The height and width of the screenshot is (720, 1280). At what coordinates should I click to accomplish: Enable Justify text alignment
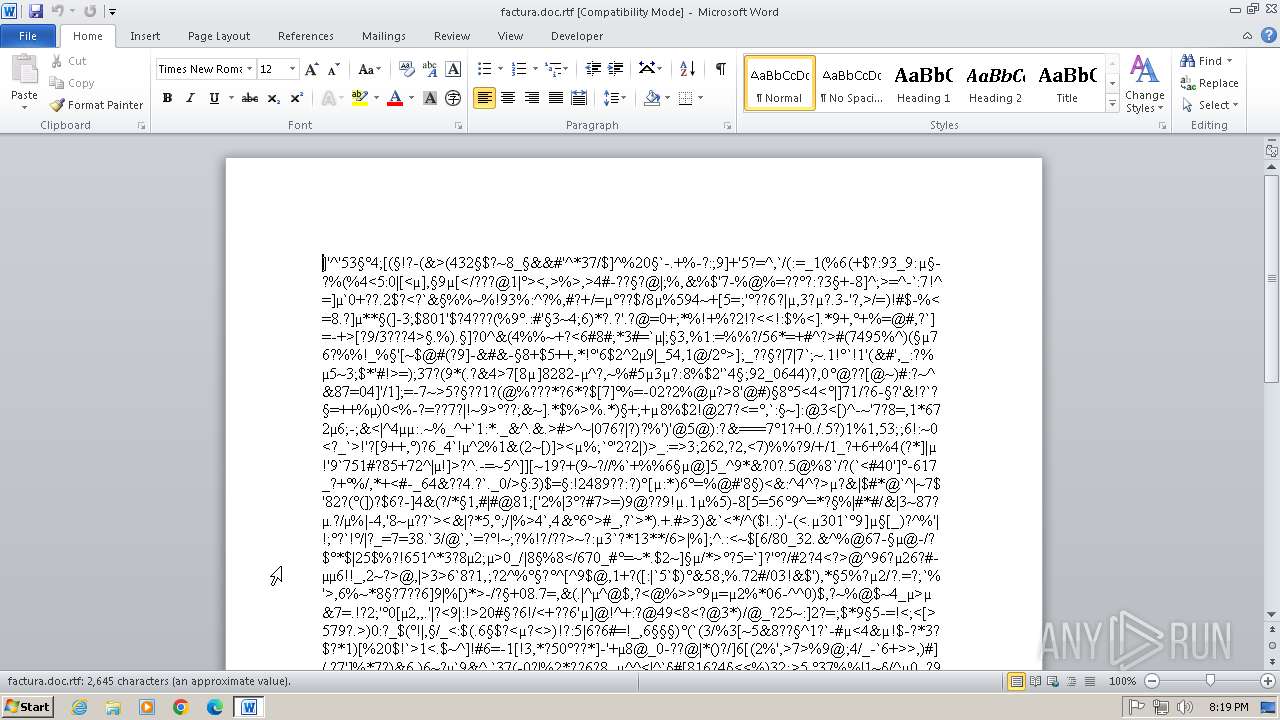[555, 98]
